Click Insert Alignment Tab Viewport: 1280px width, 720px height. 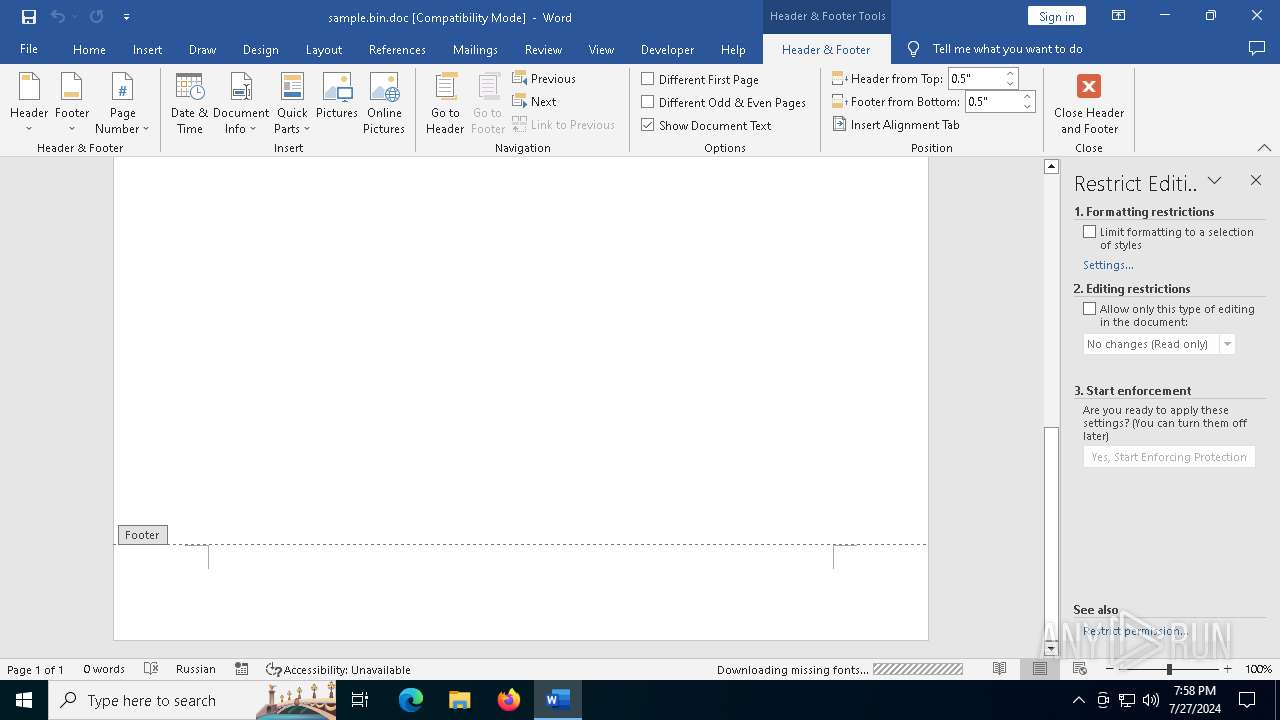click(896, 124)
